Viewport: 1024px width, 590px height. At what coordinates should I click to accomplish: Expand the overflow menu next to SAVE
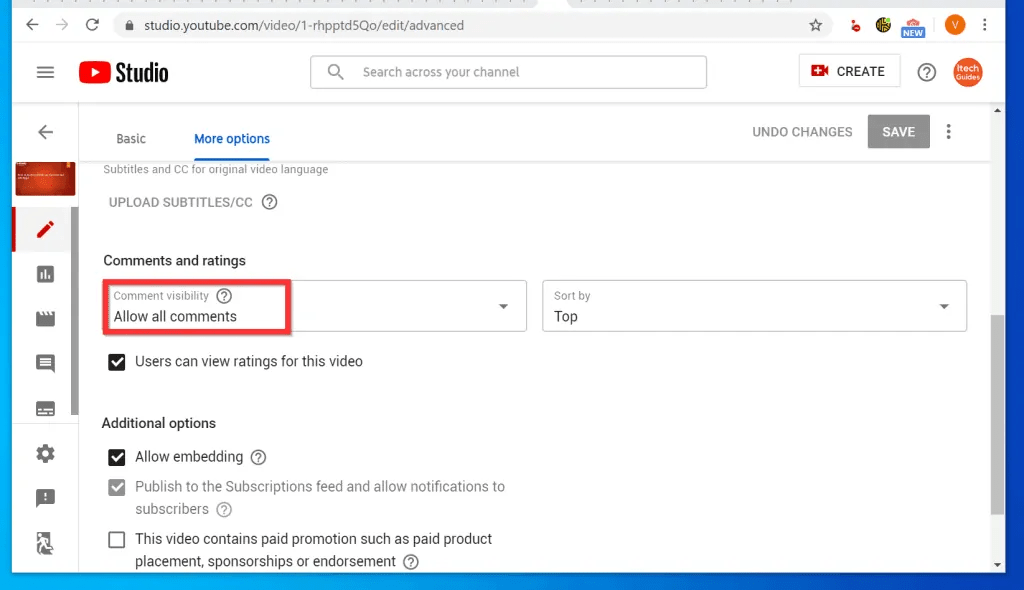[x=948, y=131]
